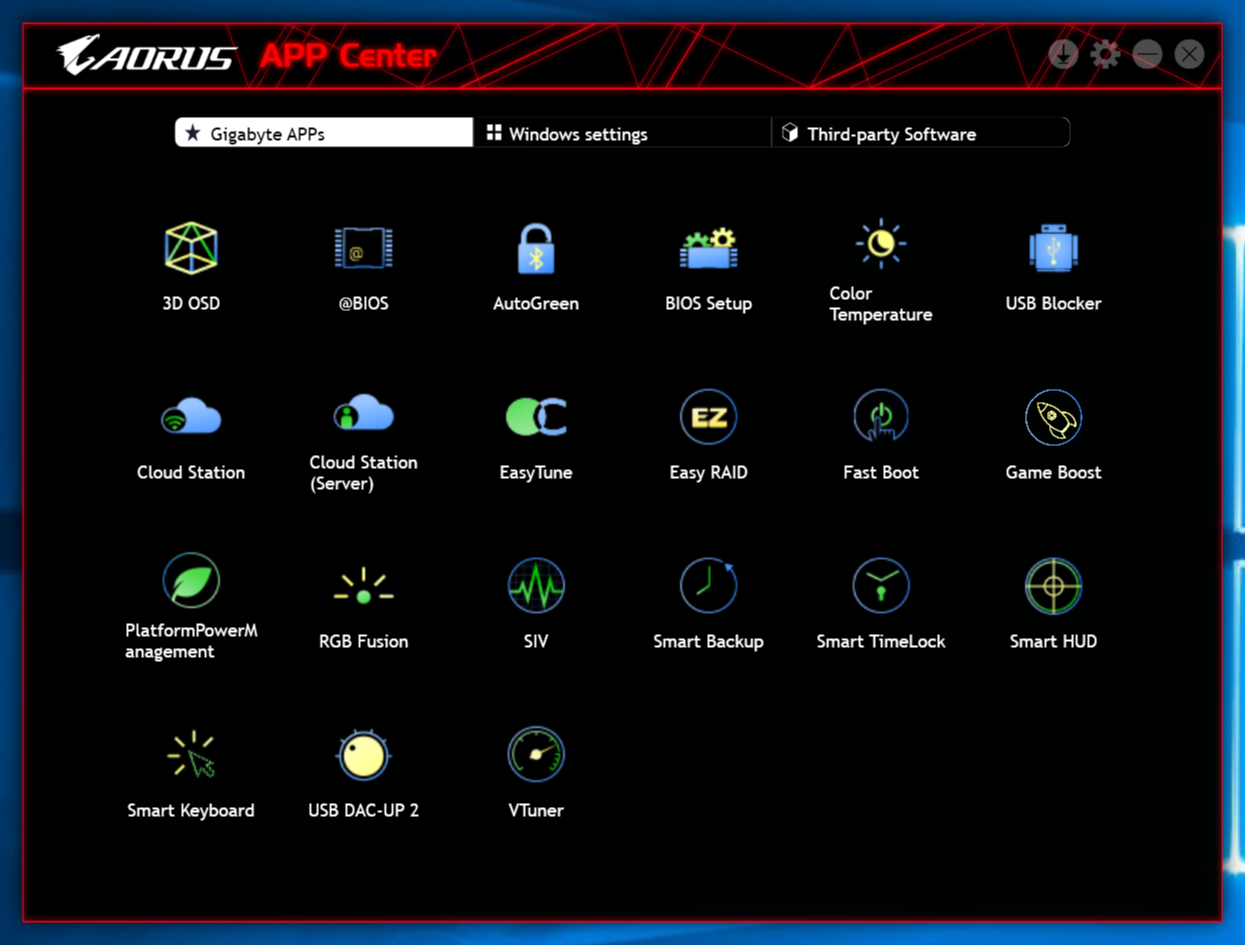Open the SIV waveform icon
1245x945 pixels.
(x=536, y=586)
